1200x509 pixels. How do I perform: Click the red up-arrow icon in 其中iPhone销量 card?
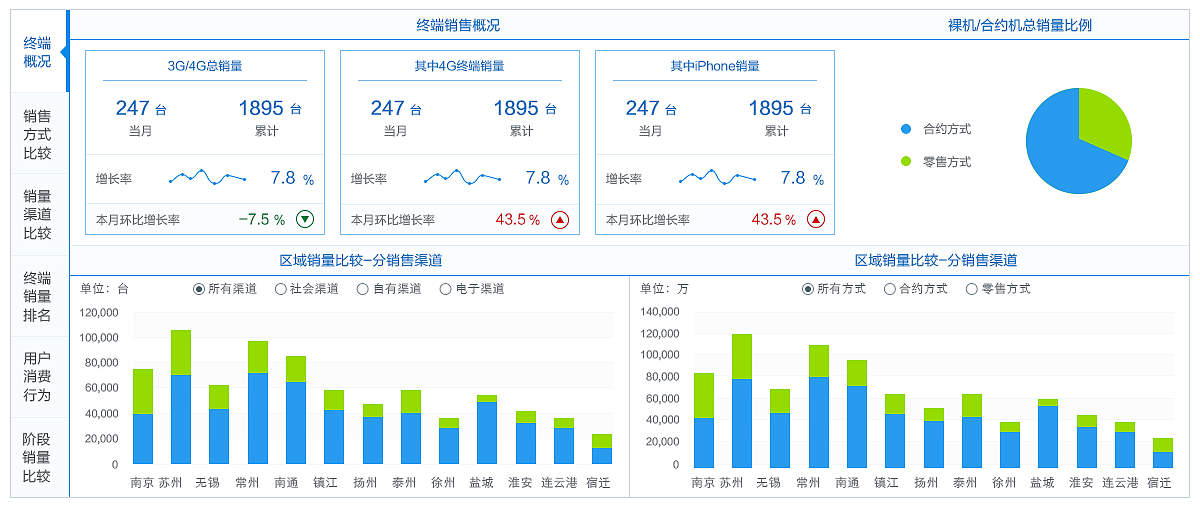[815, 219]
